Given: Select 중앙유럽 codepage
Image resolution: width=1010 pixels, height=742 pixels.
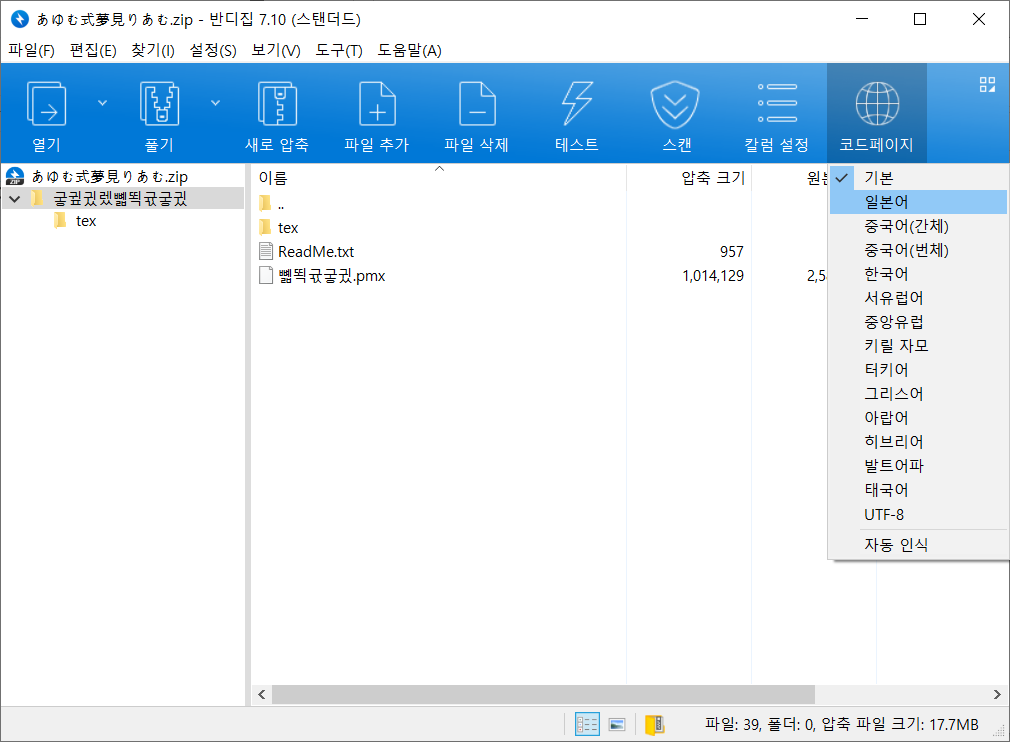Looking at the screenshot, I should tap(918, 321).
